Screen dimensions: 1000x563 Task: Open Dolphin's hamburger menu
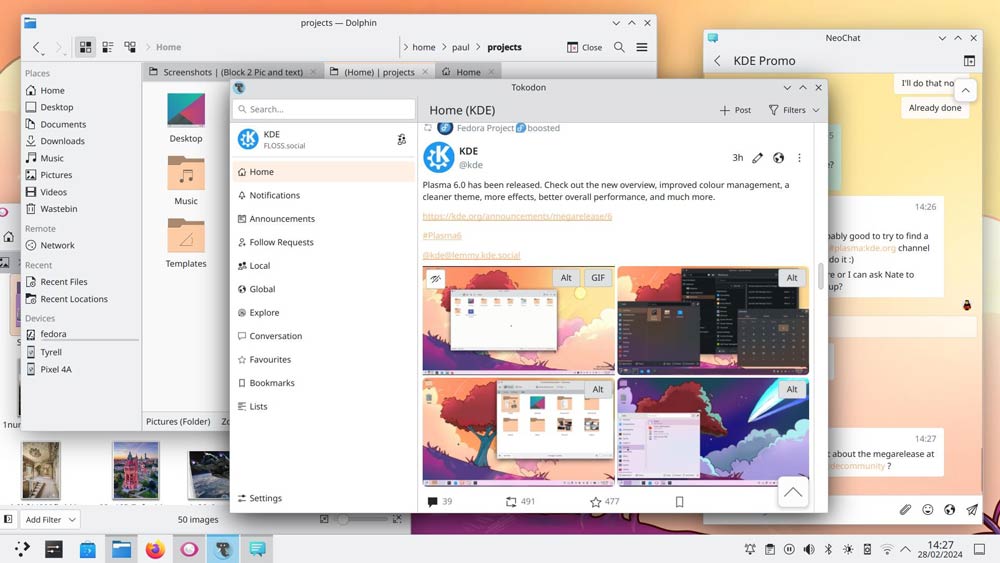pyautogui.click(x=642, y=47)
